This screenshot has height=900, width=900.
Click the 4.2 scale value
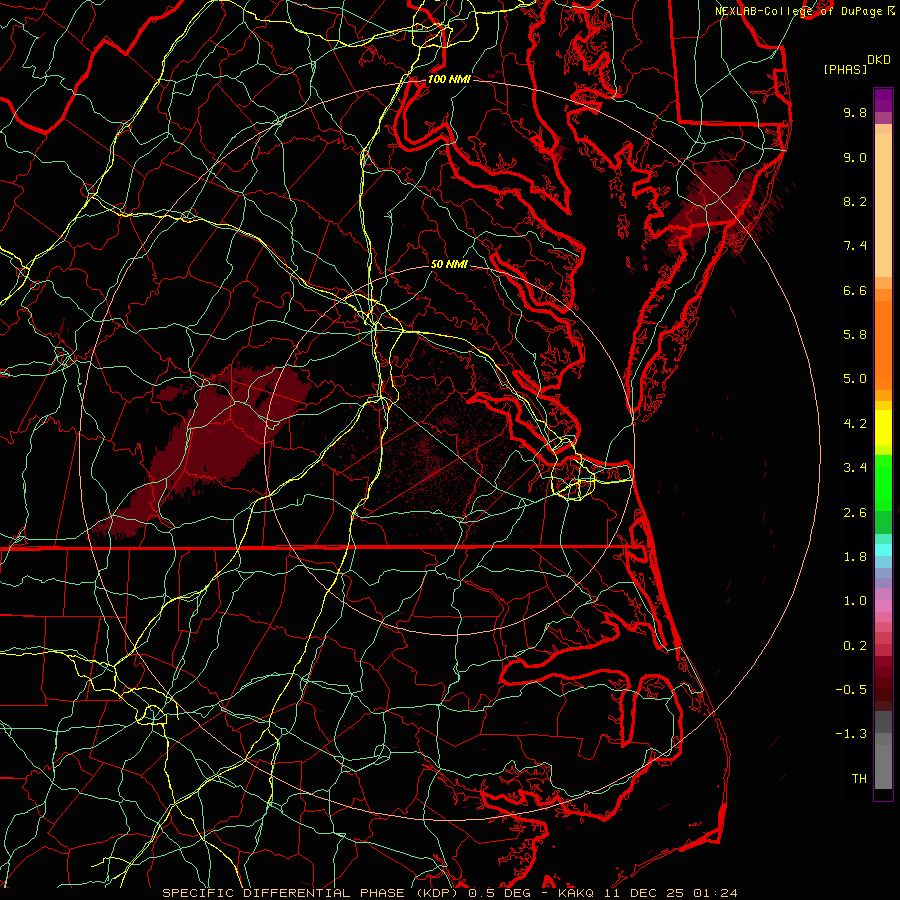click(855, 424)
